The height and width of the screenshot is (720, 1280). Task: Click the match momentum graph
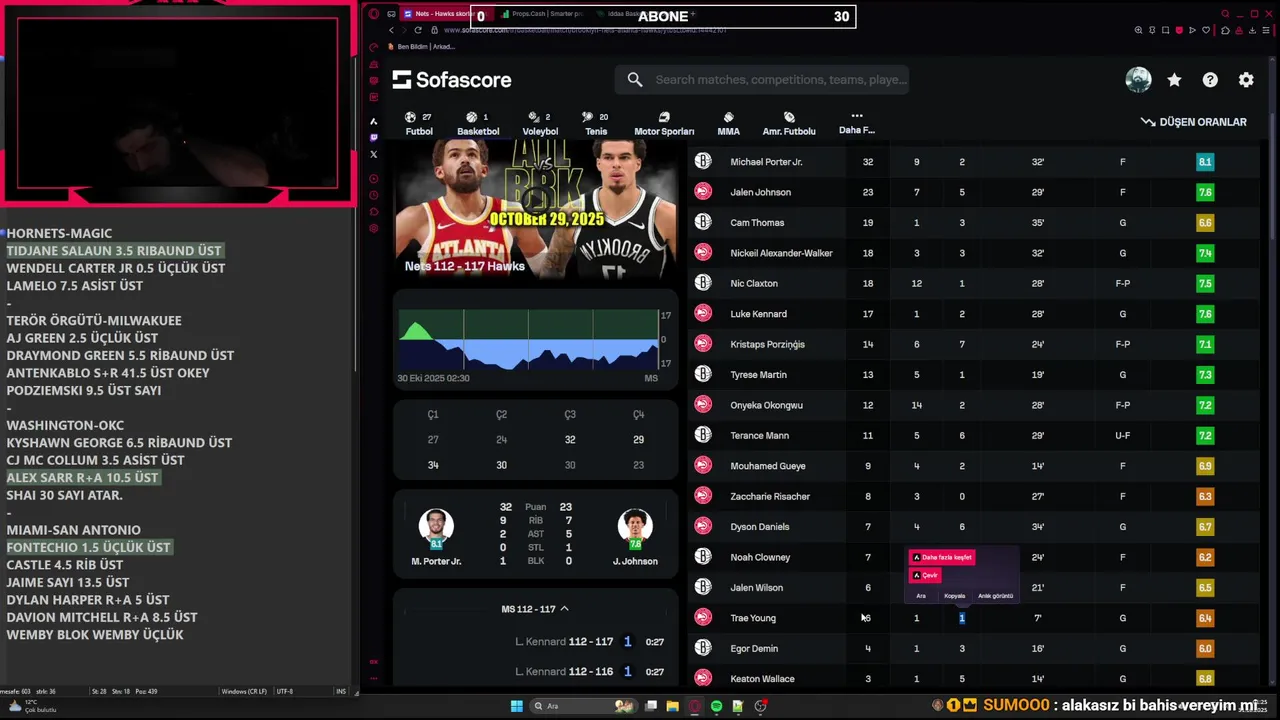[x=528, y=340]
